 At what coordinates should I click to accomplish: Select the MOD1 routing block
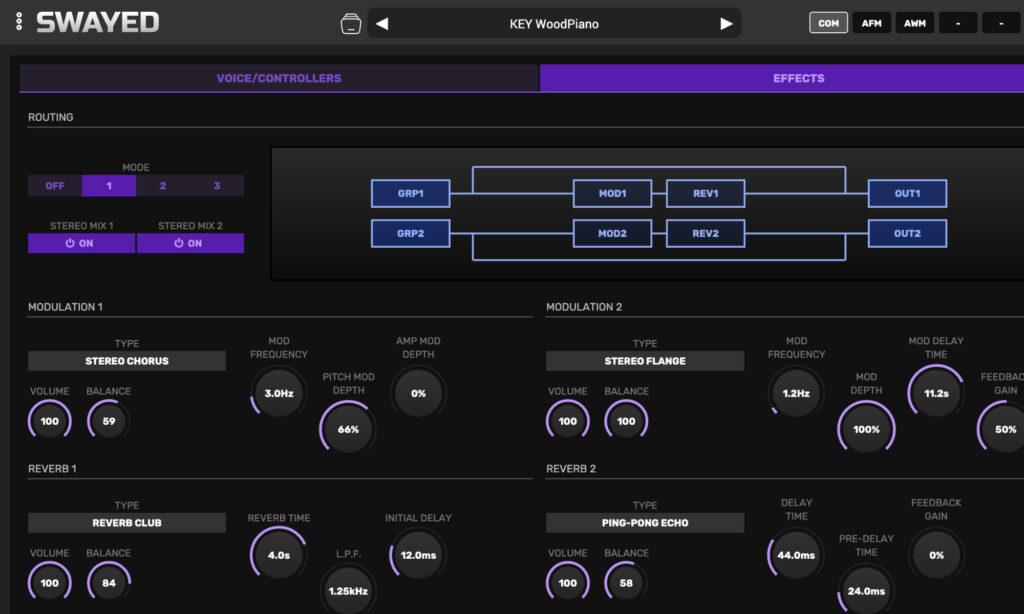[x=612, y=193]
